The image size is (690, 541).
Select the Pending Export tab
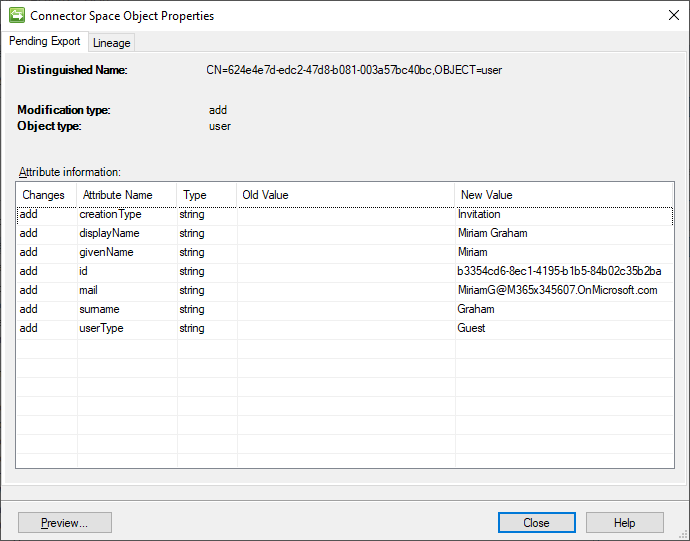(x=45, y=42)
